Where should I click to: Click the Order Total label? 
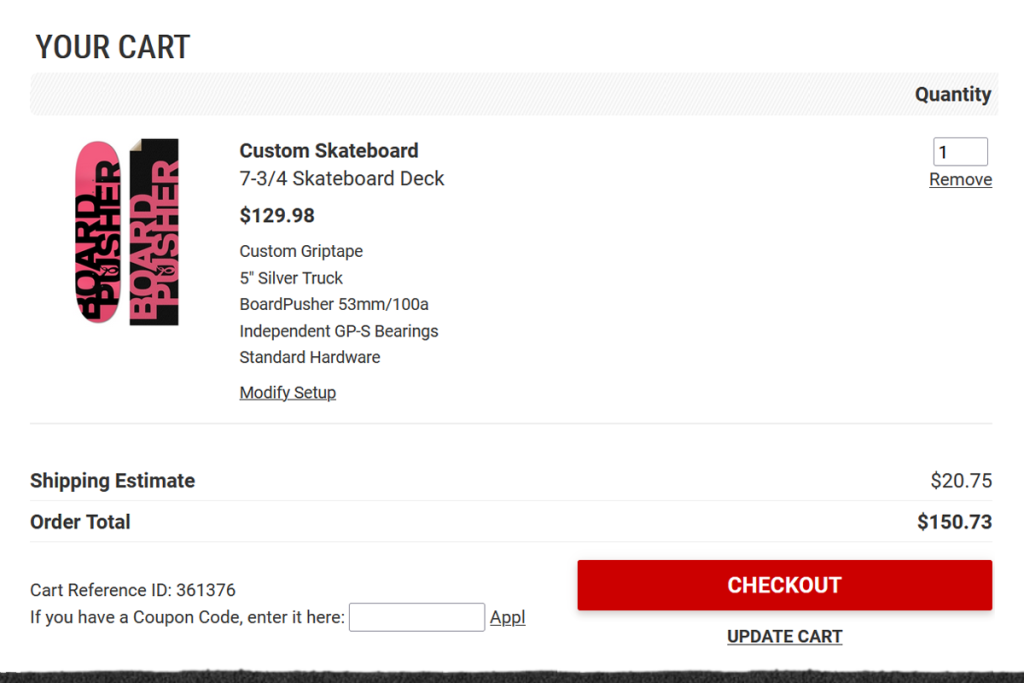(x=80, y=522)
